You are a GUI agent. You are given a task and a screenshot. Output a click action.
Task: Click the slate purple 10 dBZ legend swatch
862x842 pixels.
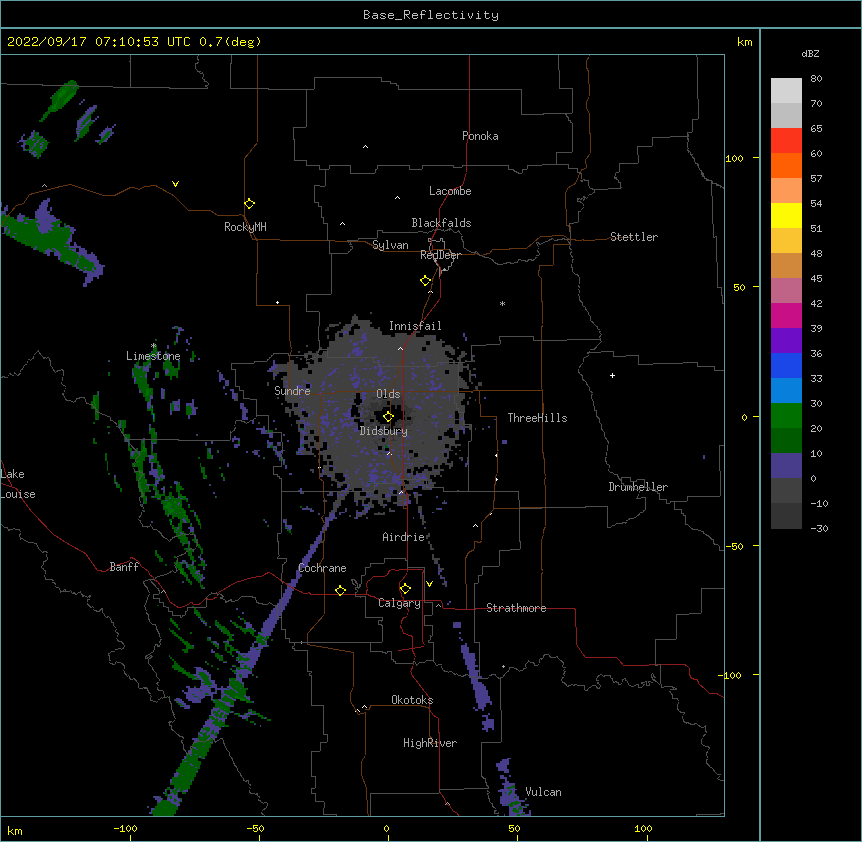pyautogui.click(x=786, y=466)
